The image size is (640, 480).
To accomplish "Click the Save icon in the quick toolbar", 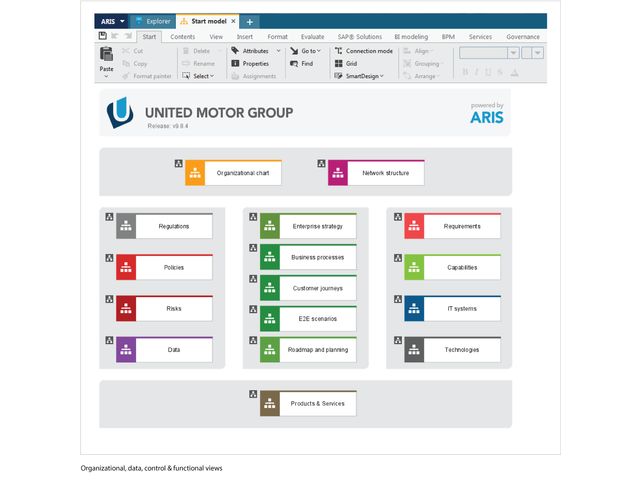I will (103, 36).
